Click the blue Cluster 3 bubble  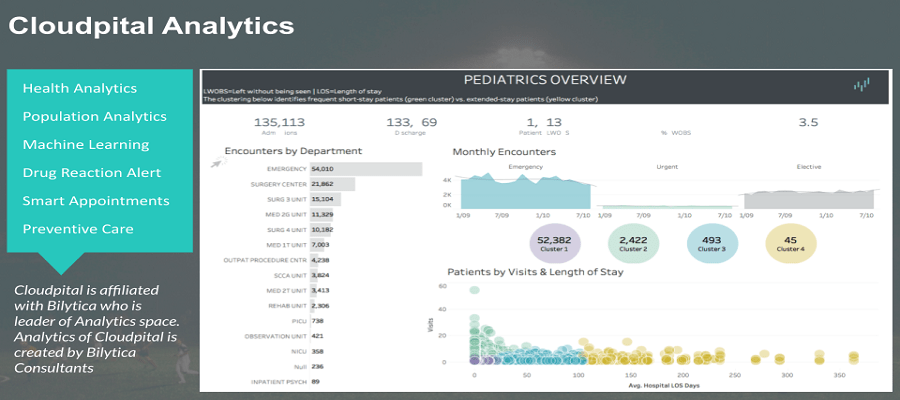714,244
